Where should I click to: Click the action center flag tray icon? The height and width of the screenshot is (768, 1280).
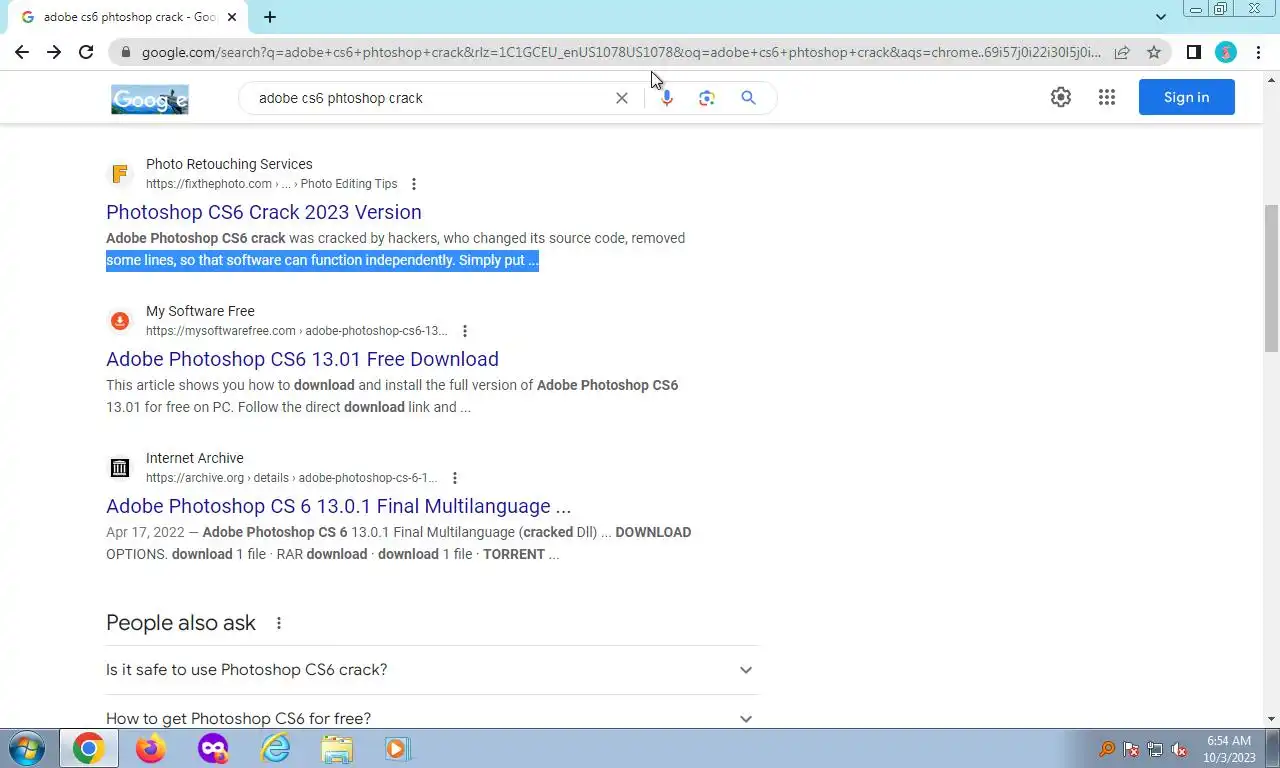pos(1131,749)
